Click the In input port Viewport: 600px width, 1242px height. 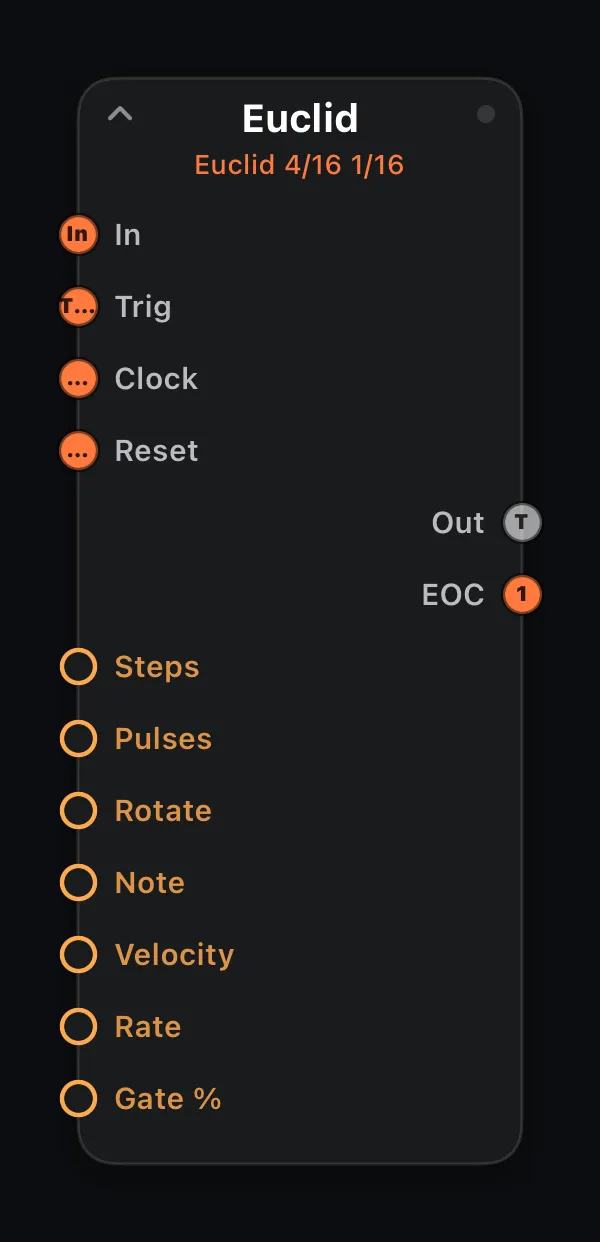coord(79,235)
